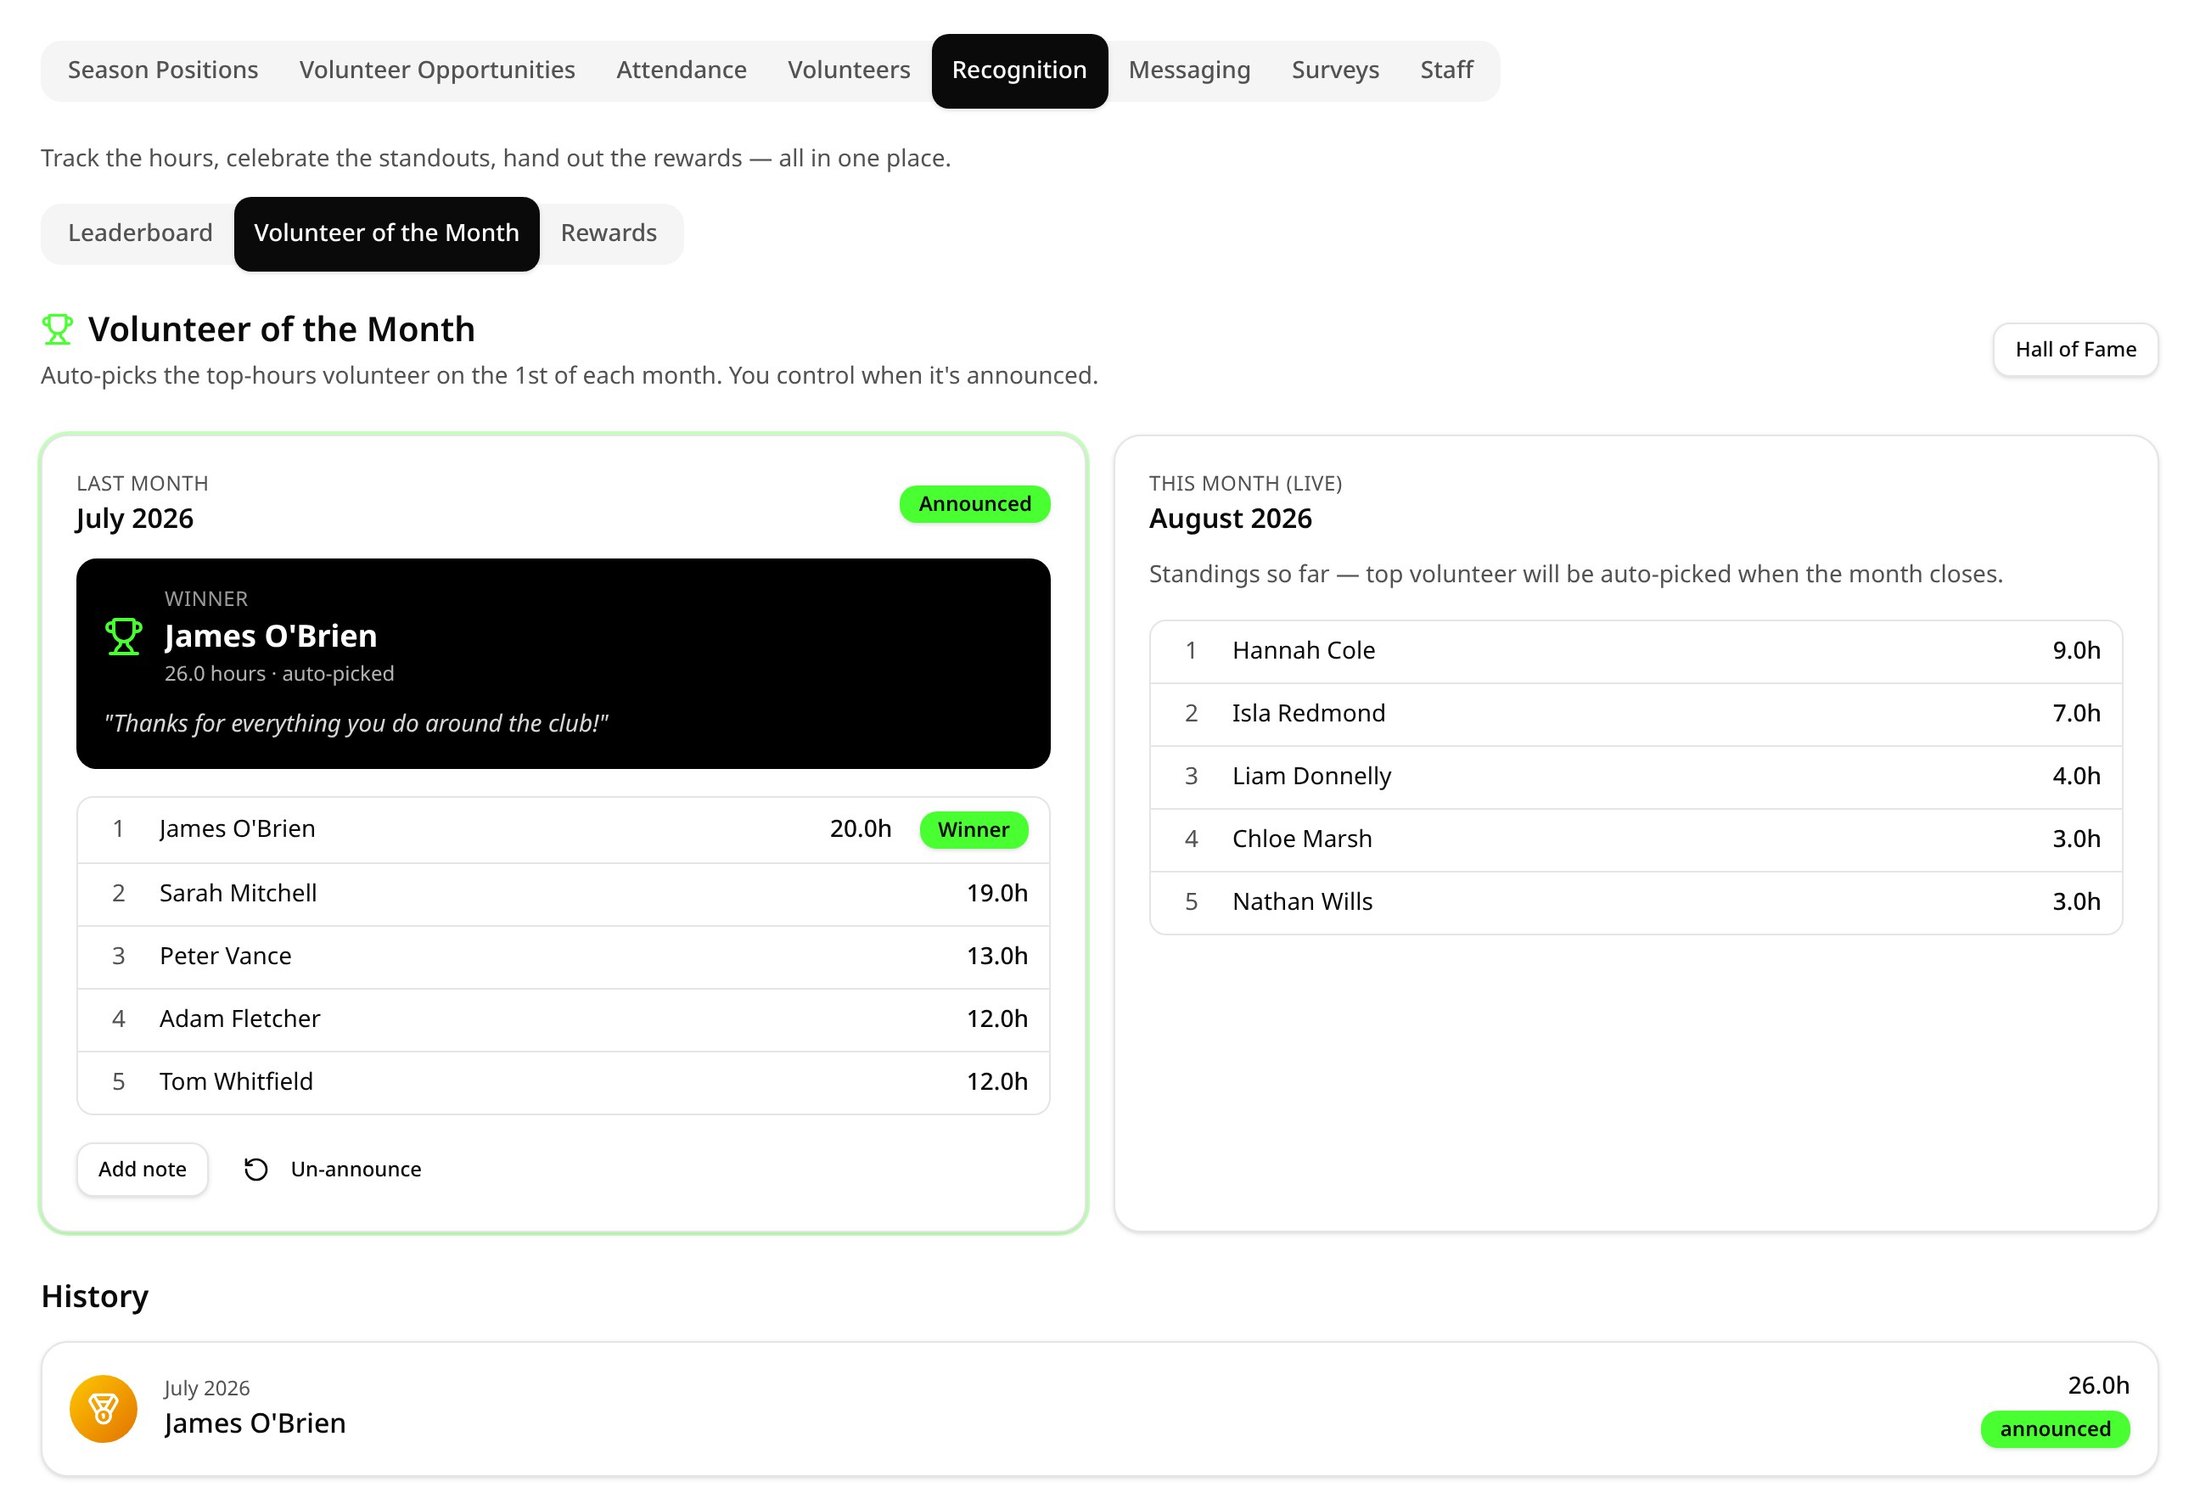Select Tom Whitfield in July standings
Image resolution: width=2200 pixels, height=1504 pixels.
(x=563, y=1082)
